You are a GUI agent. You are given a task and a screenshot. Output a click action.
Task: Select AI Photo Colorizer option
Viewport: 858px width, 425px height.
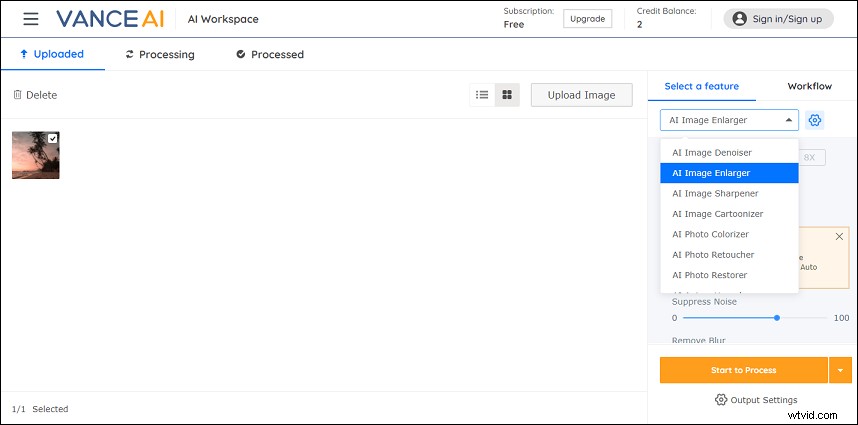click(x=712, y=234)
